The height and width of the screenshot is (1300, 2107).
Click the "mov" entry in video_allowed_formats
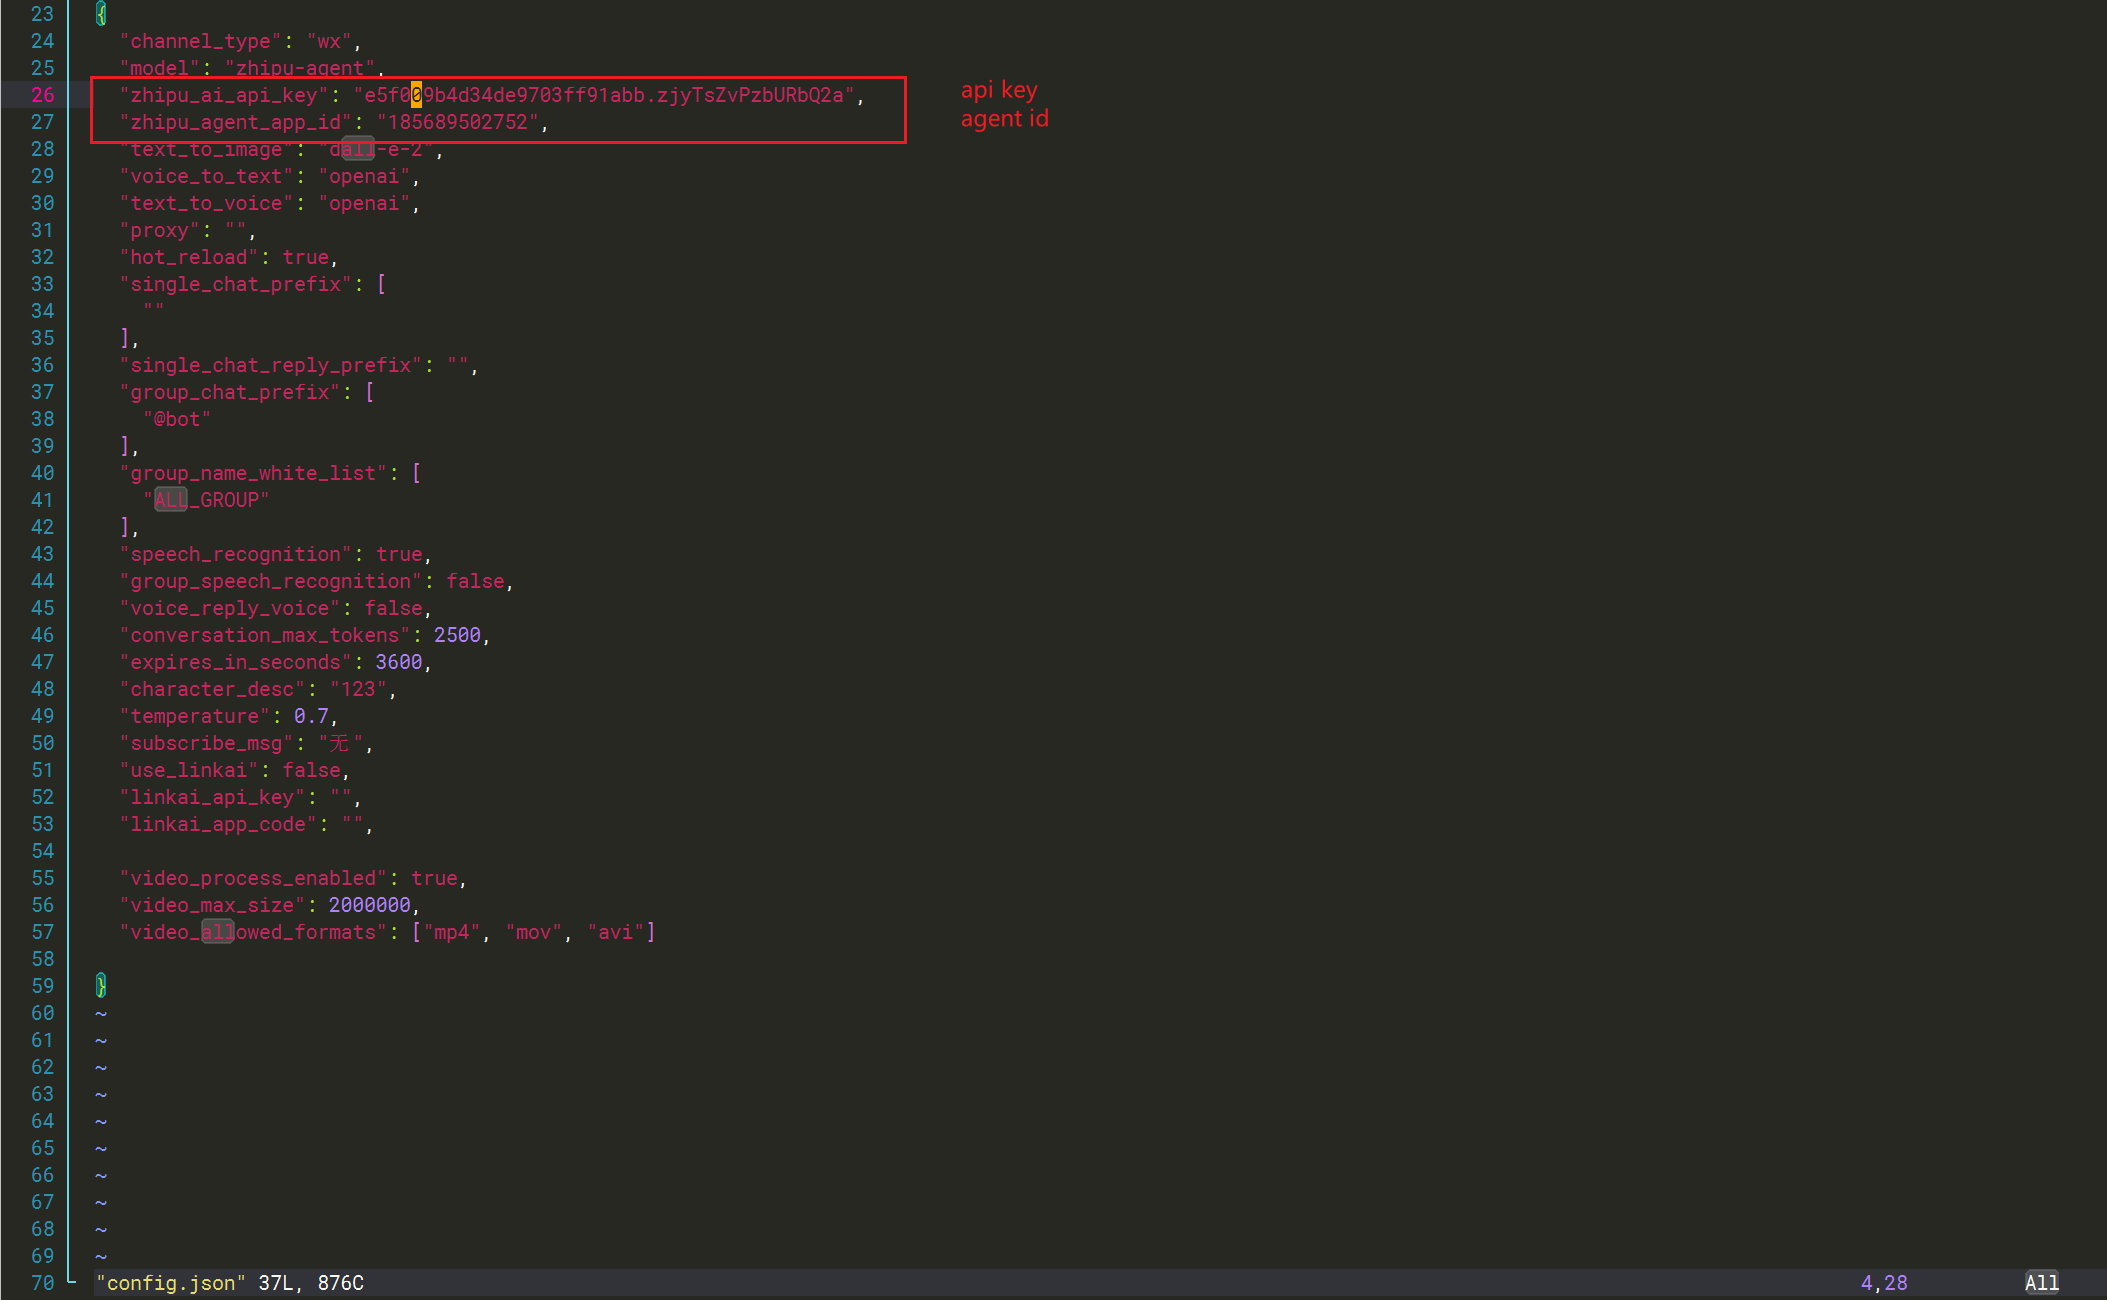point(533,932)
